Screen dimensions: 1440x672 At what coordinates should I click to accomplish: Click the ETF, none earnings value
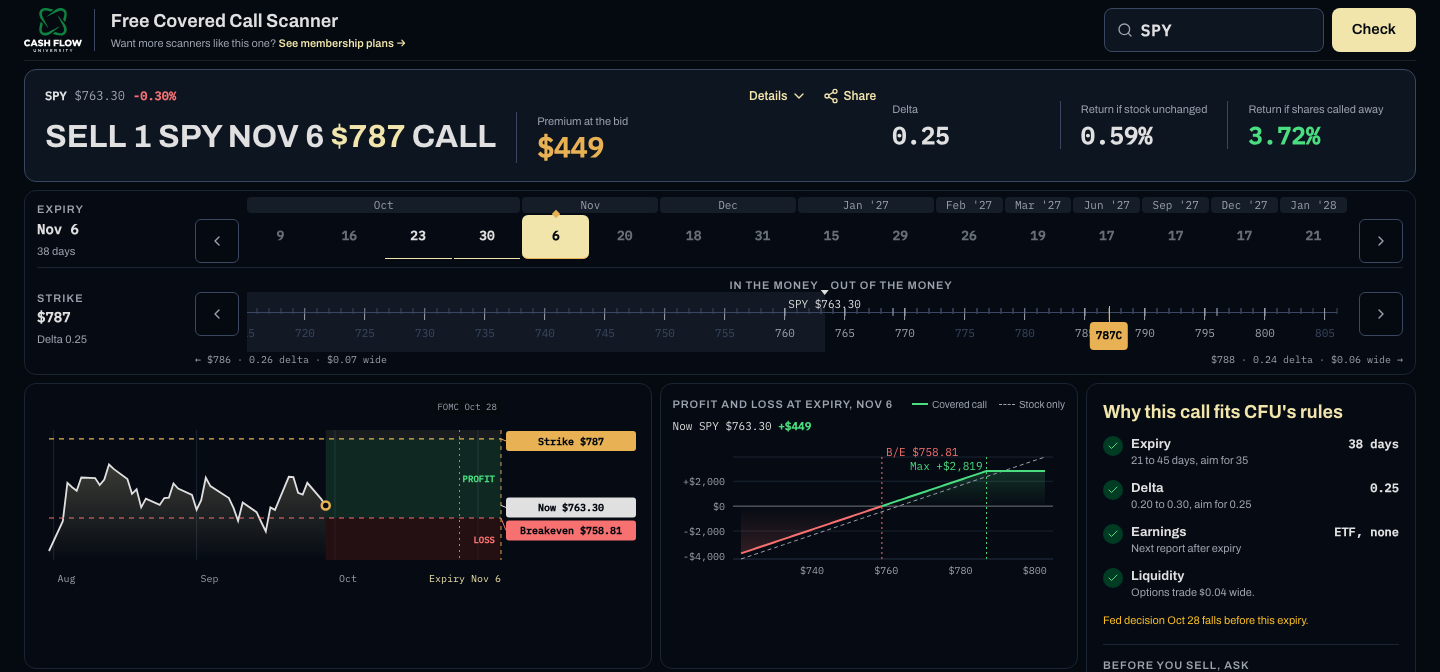click(1366, 532)
